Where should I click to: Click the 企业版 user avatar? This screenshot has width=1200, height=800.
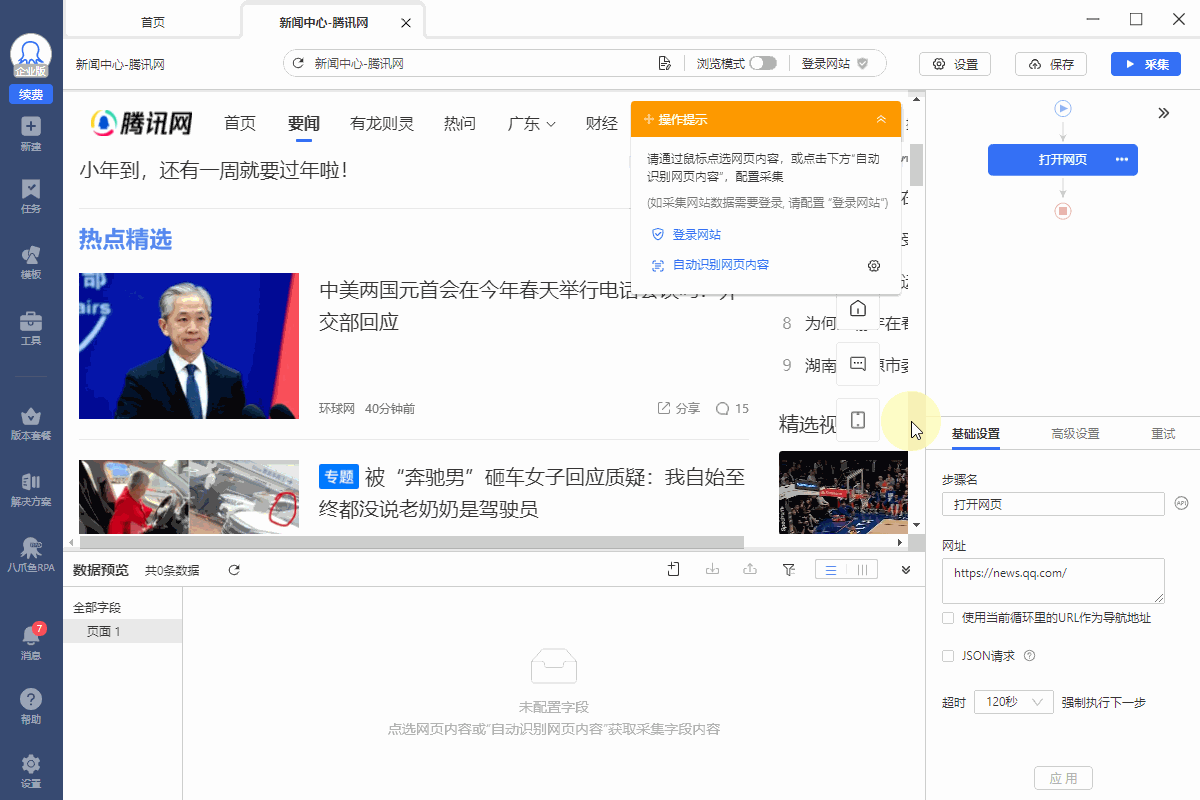point(31,55)
